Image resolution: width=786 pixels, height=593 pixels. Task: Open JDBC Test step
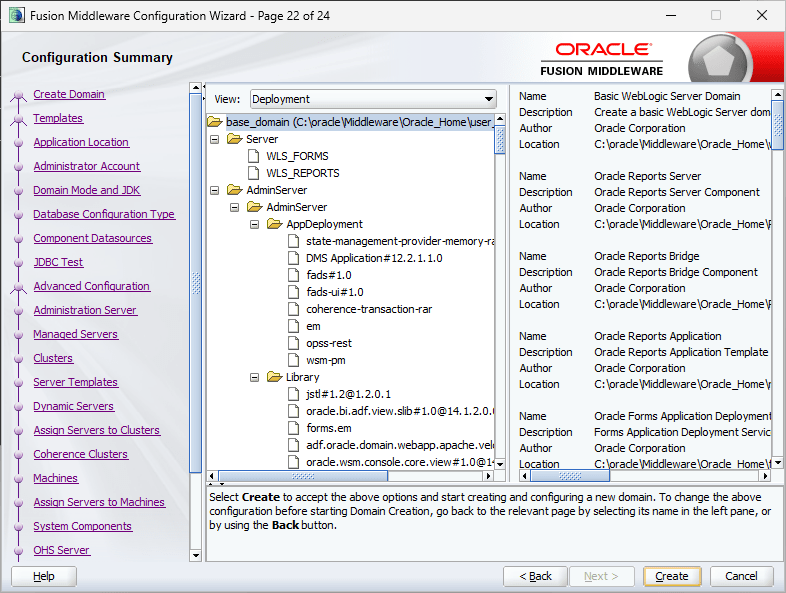(x=58, y=262)
